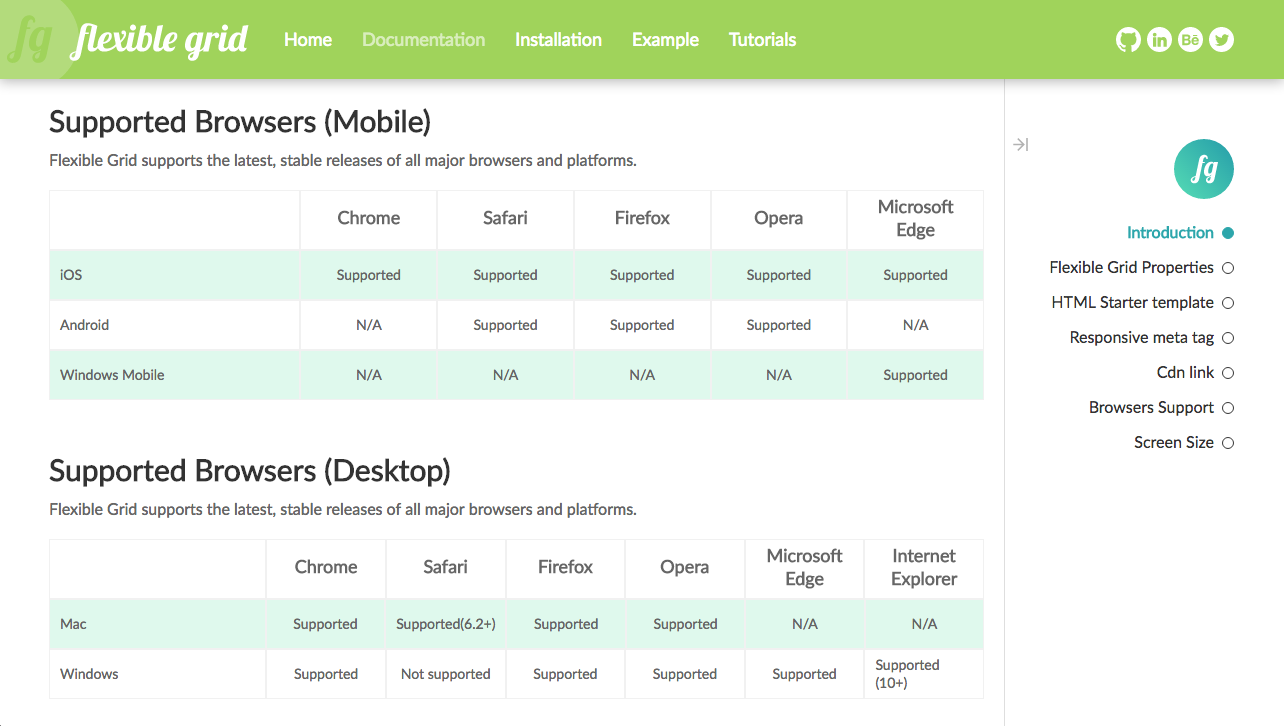Click the fg logo badge in top-left corner
The height and width of the screenshot is (726, 1284).
point(30,40)
